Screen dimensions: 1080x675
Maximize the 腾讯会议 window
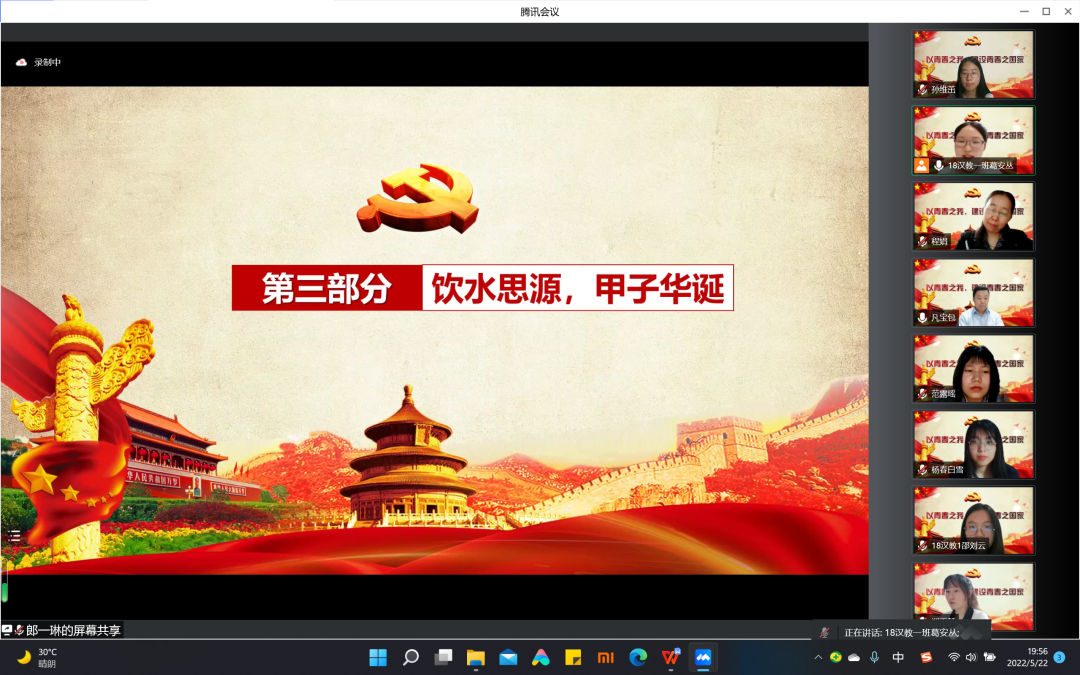click(1046, 11)
